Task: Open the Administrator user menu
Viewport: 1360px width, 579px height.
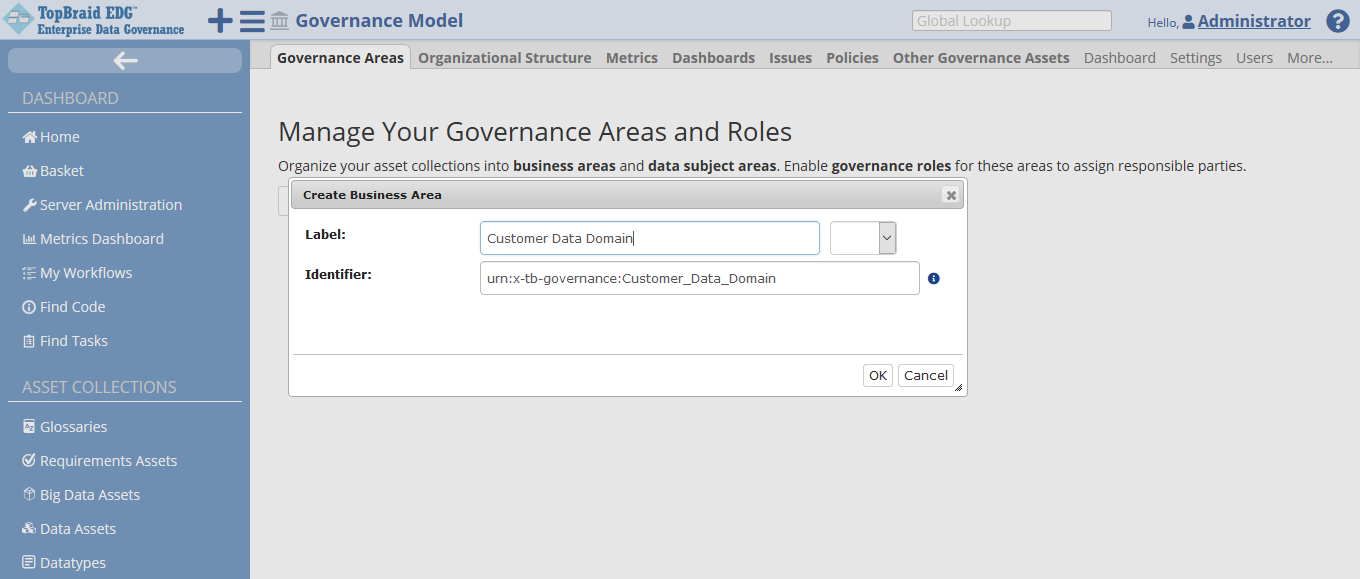Action: pos(1253,21)
